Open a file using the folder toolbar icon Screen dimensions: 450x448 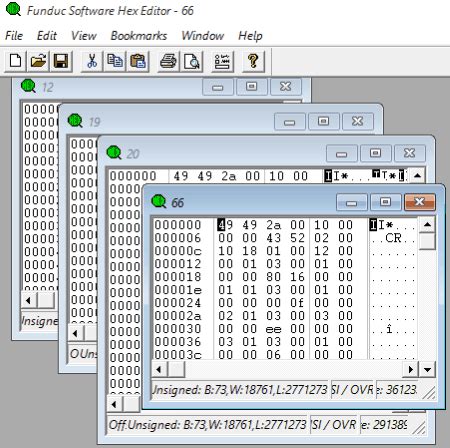(38, 61)
